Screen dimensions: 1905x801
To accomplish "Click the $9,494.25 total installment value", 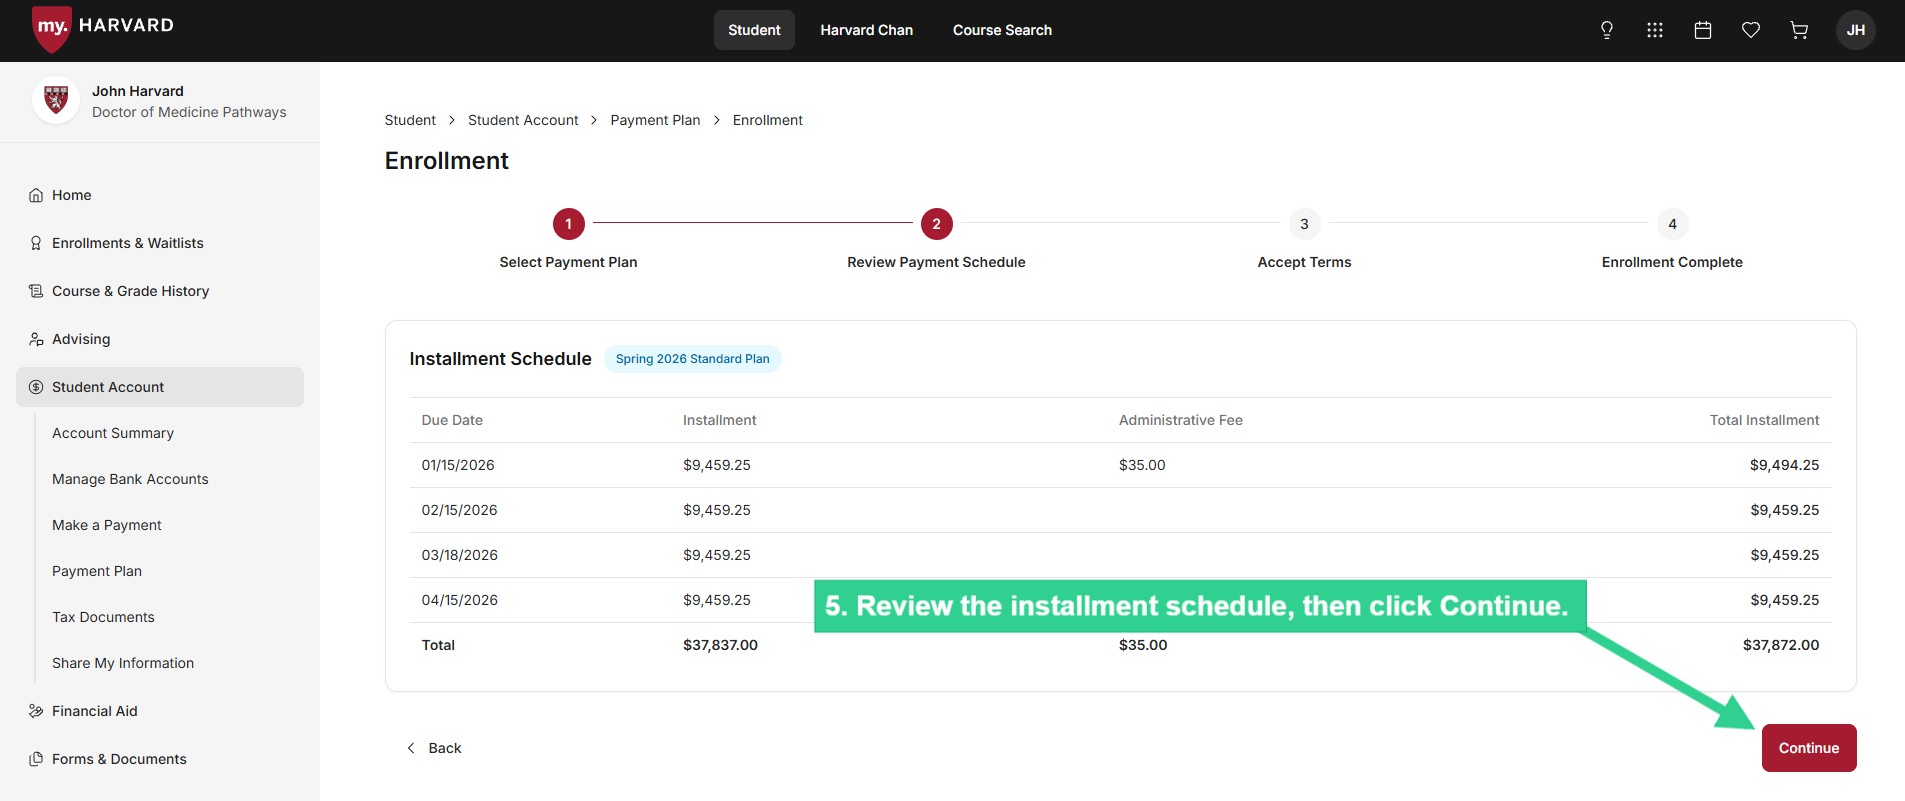I will (1784, 465).
